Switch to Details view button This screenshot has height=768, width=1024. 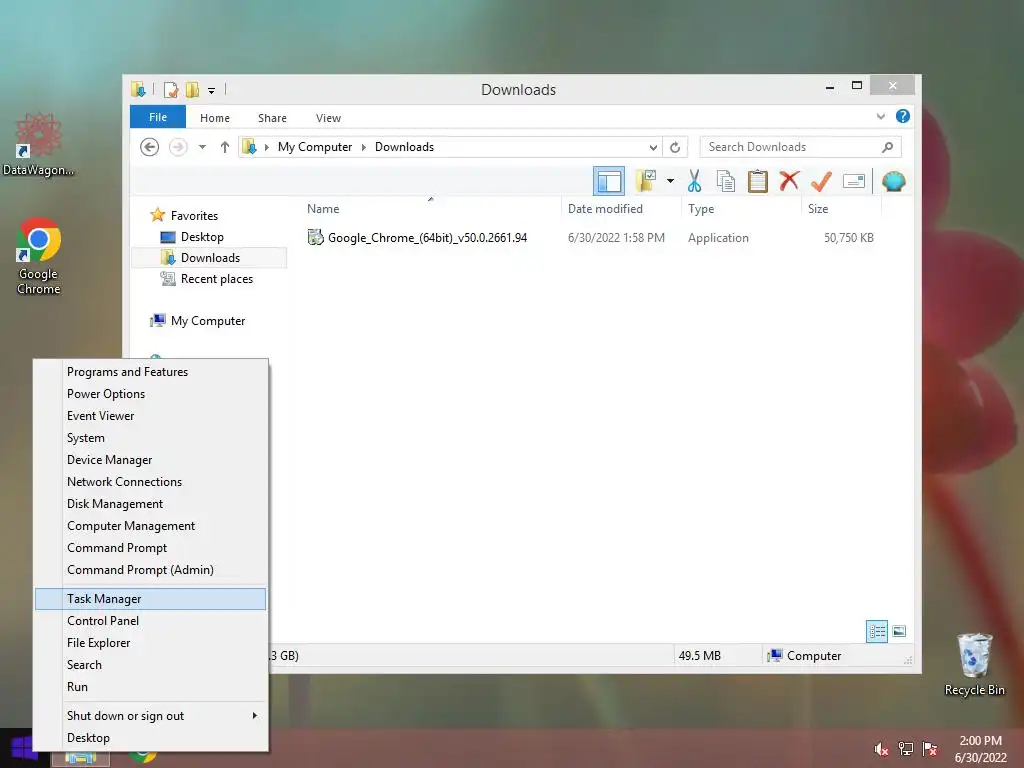(x=876, y=631)
